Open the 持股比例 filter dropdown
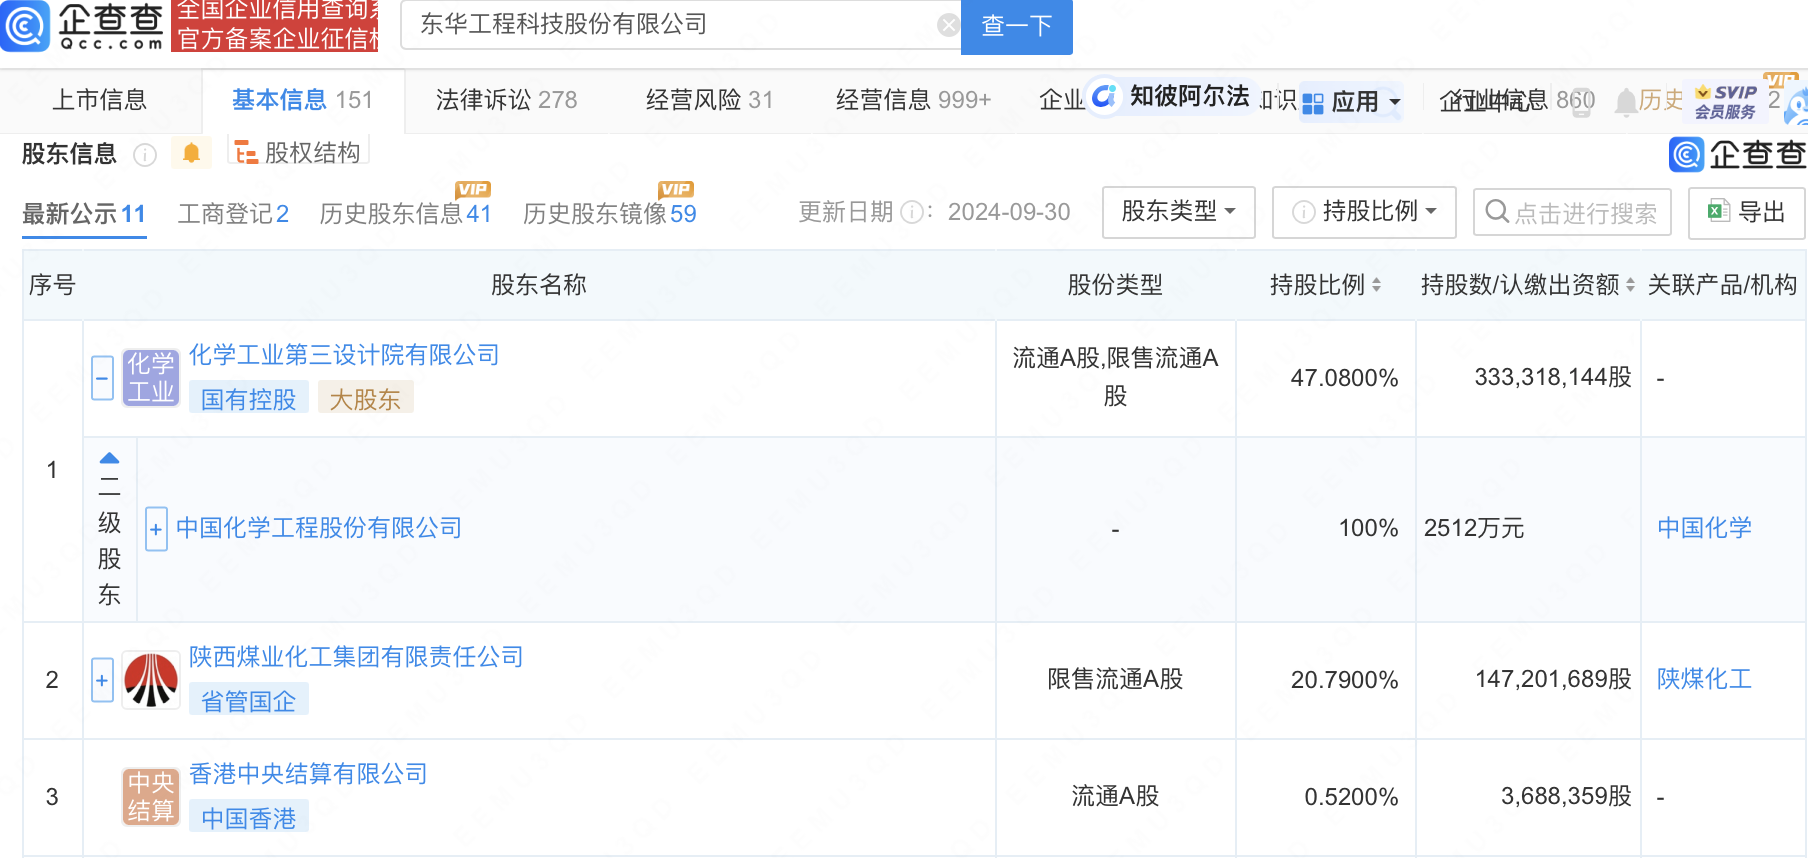Screen dimensions: 1808x858 pyautogui.click(x=1364, y=212)
